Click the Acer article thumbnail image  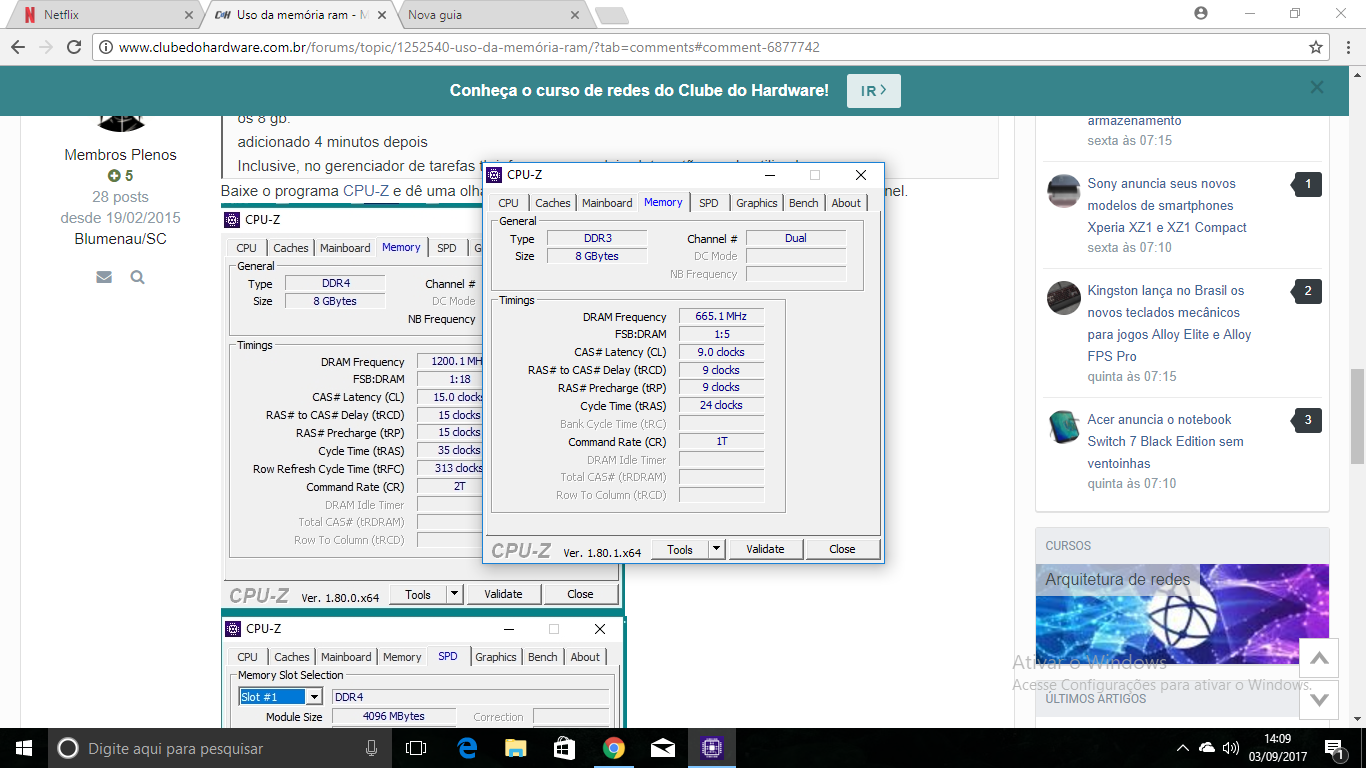coord(1063,427)
